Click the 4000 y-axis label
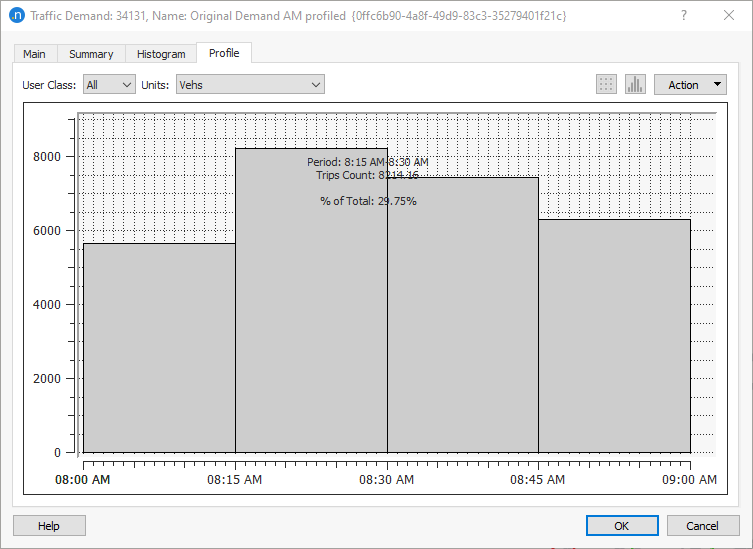Viewport: 753px width, 549px height. pos(47,305)
